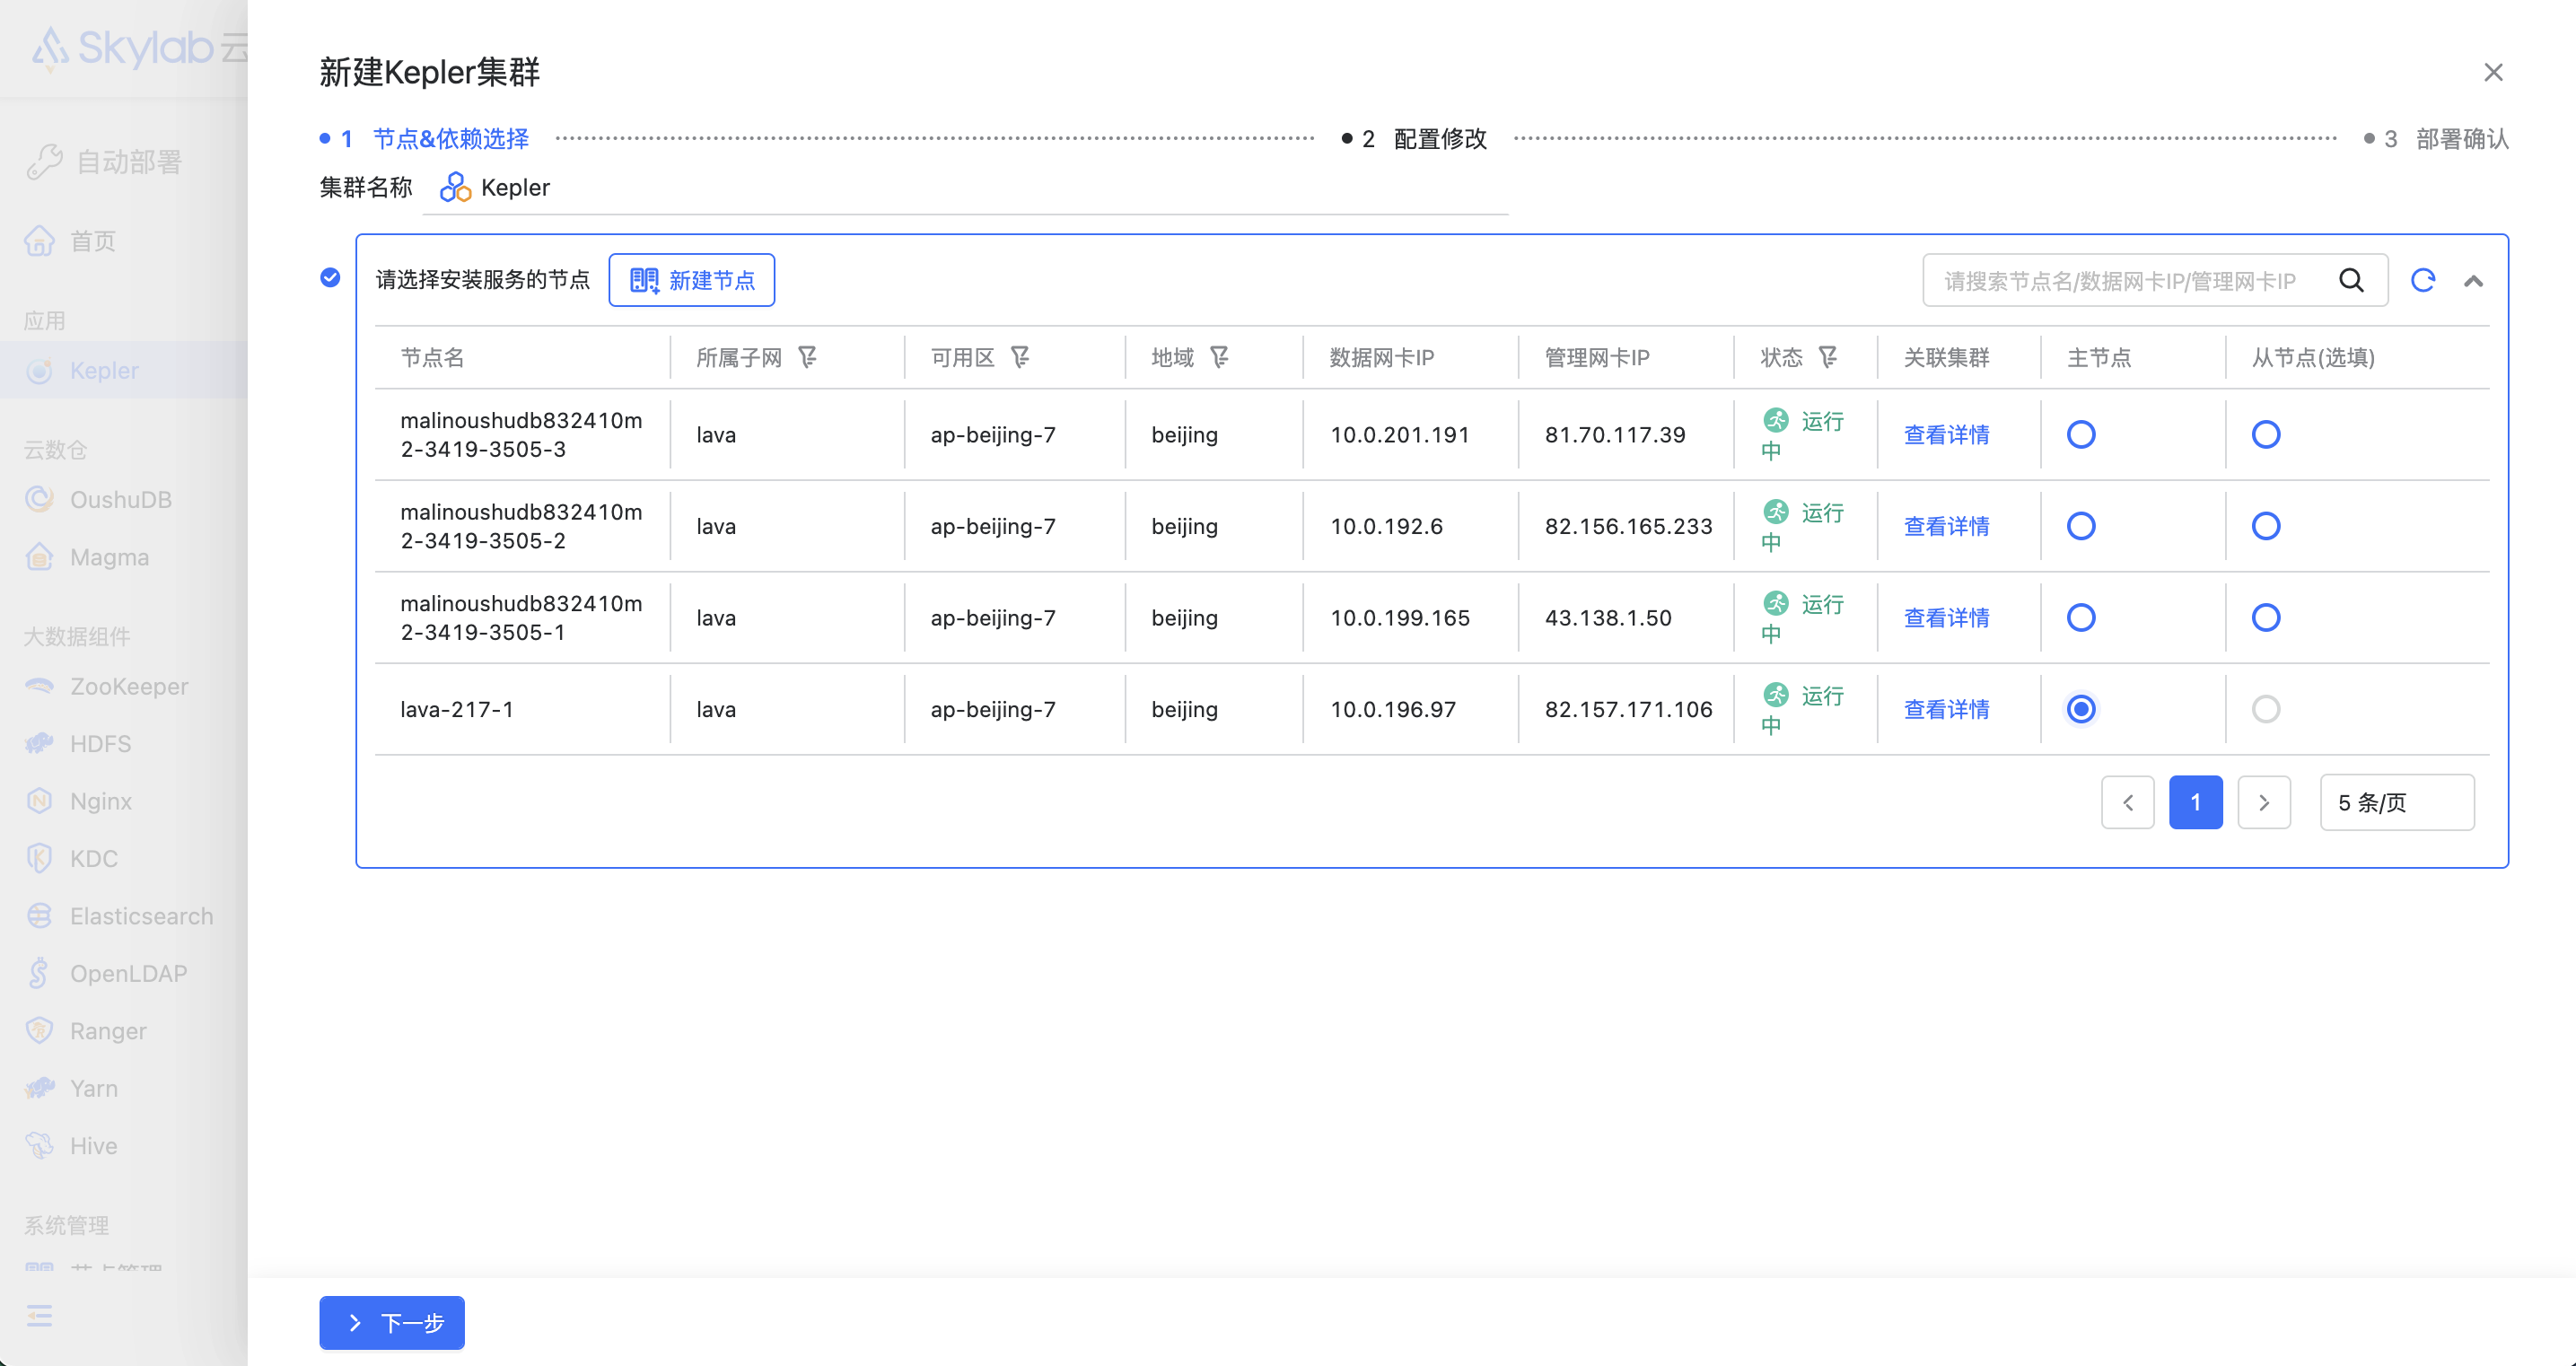Viewport: 2576px width, 1366px height.
Task: Click the KDC sidebar icon
Action: point(39,858)
